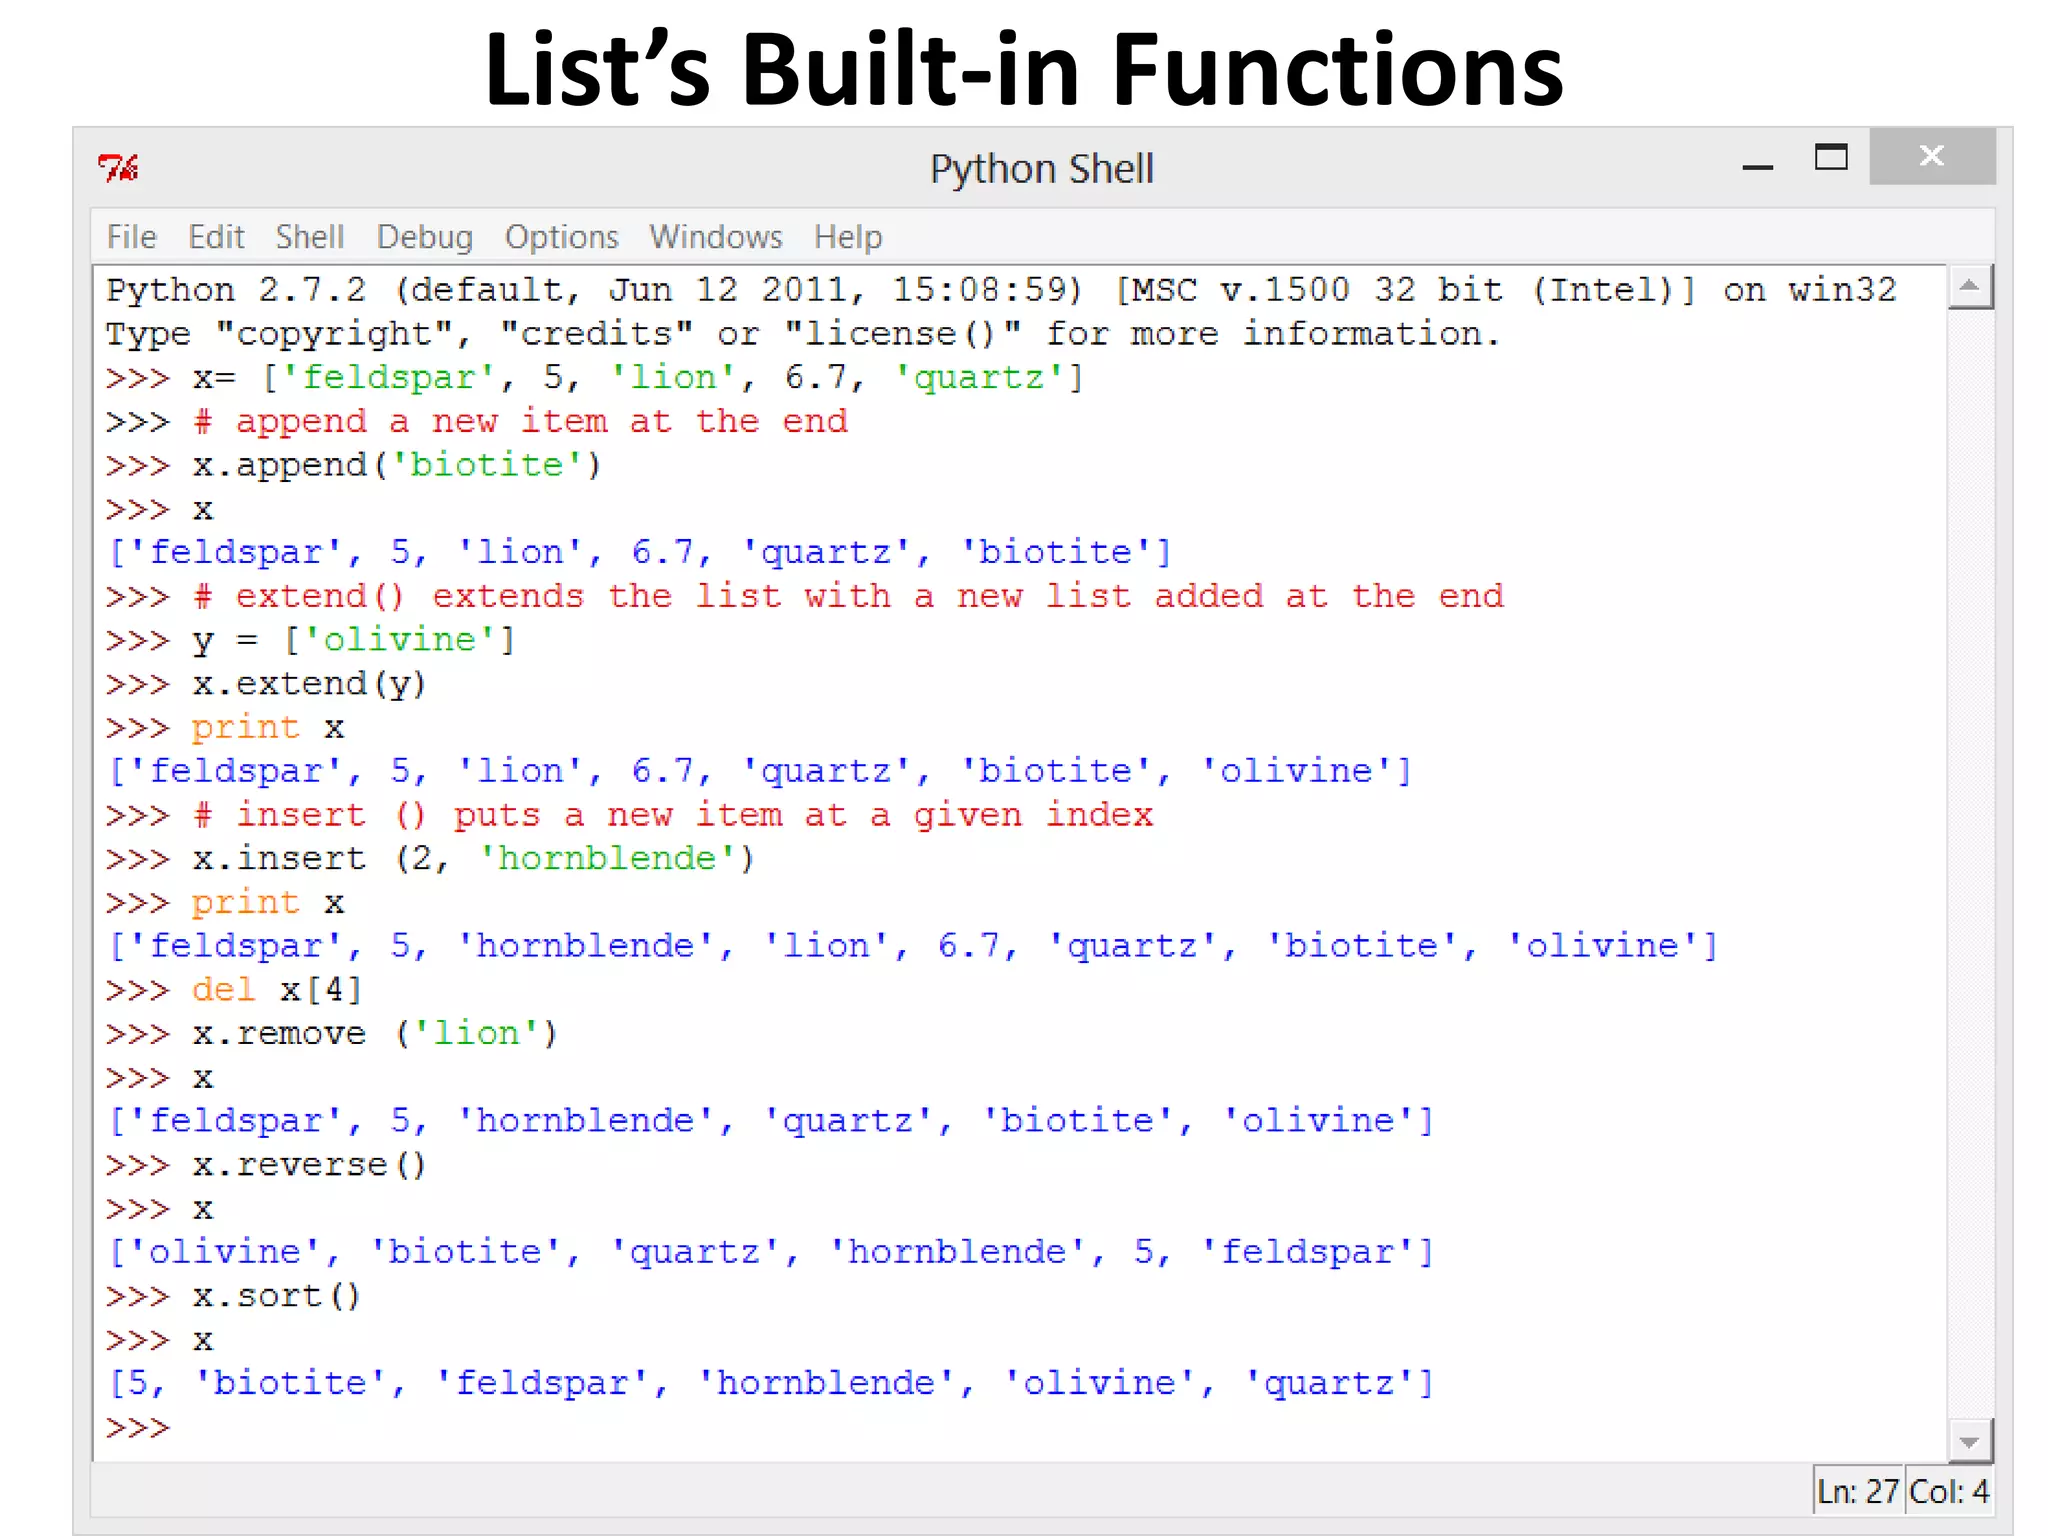The width and height of the screenshot is (2048, 1536).
Task: Click the vertical scrollbar track
Action: pos(1969,860)
